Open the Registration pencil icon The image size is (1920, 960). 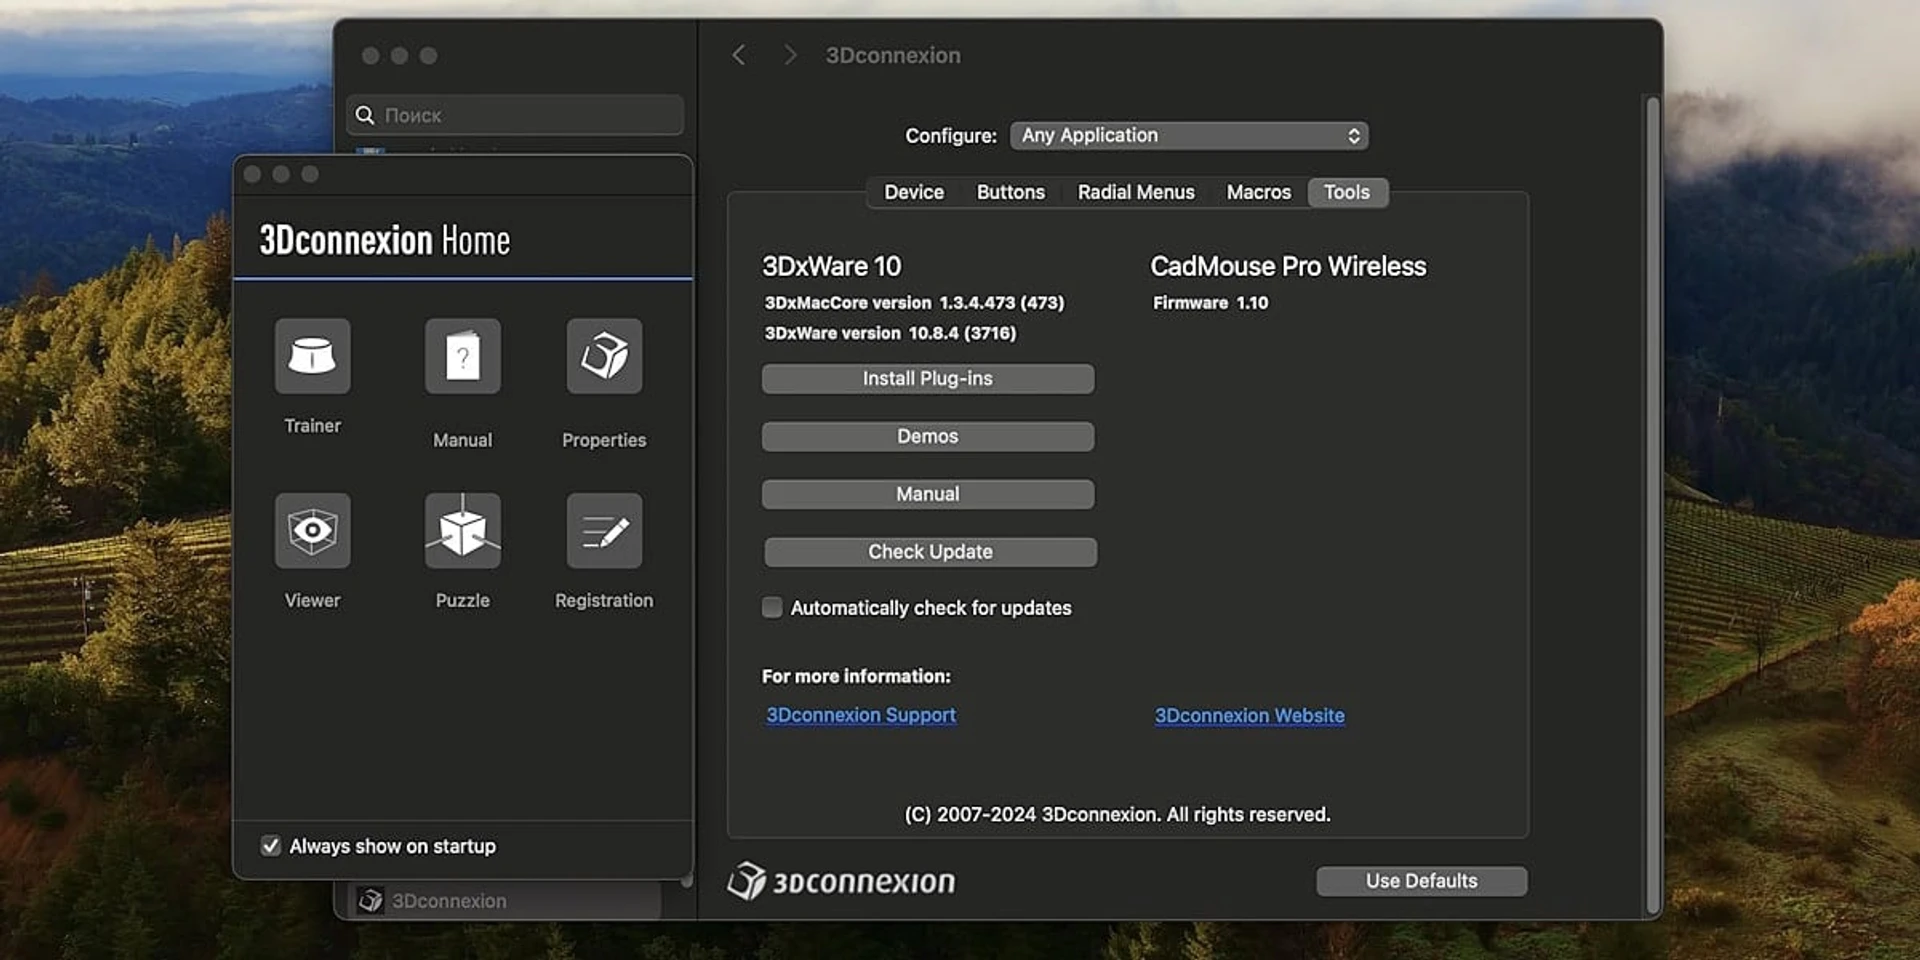pos(604,530)
